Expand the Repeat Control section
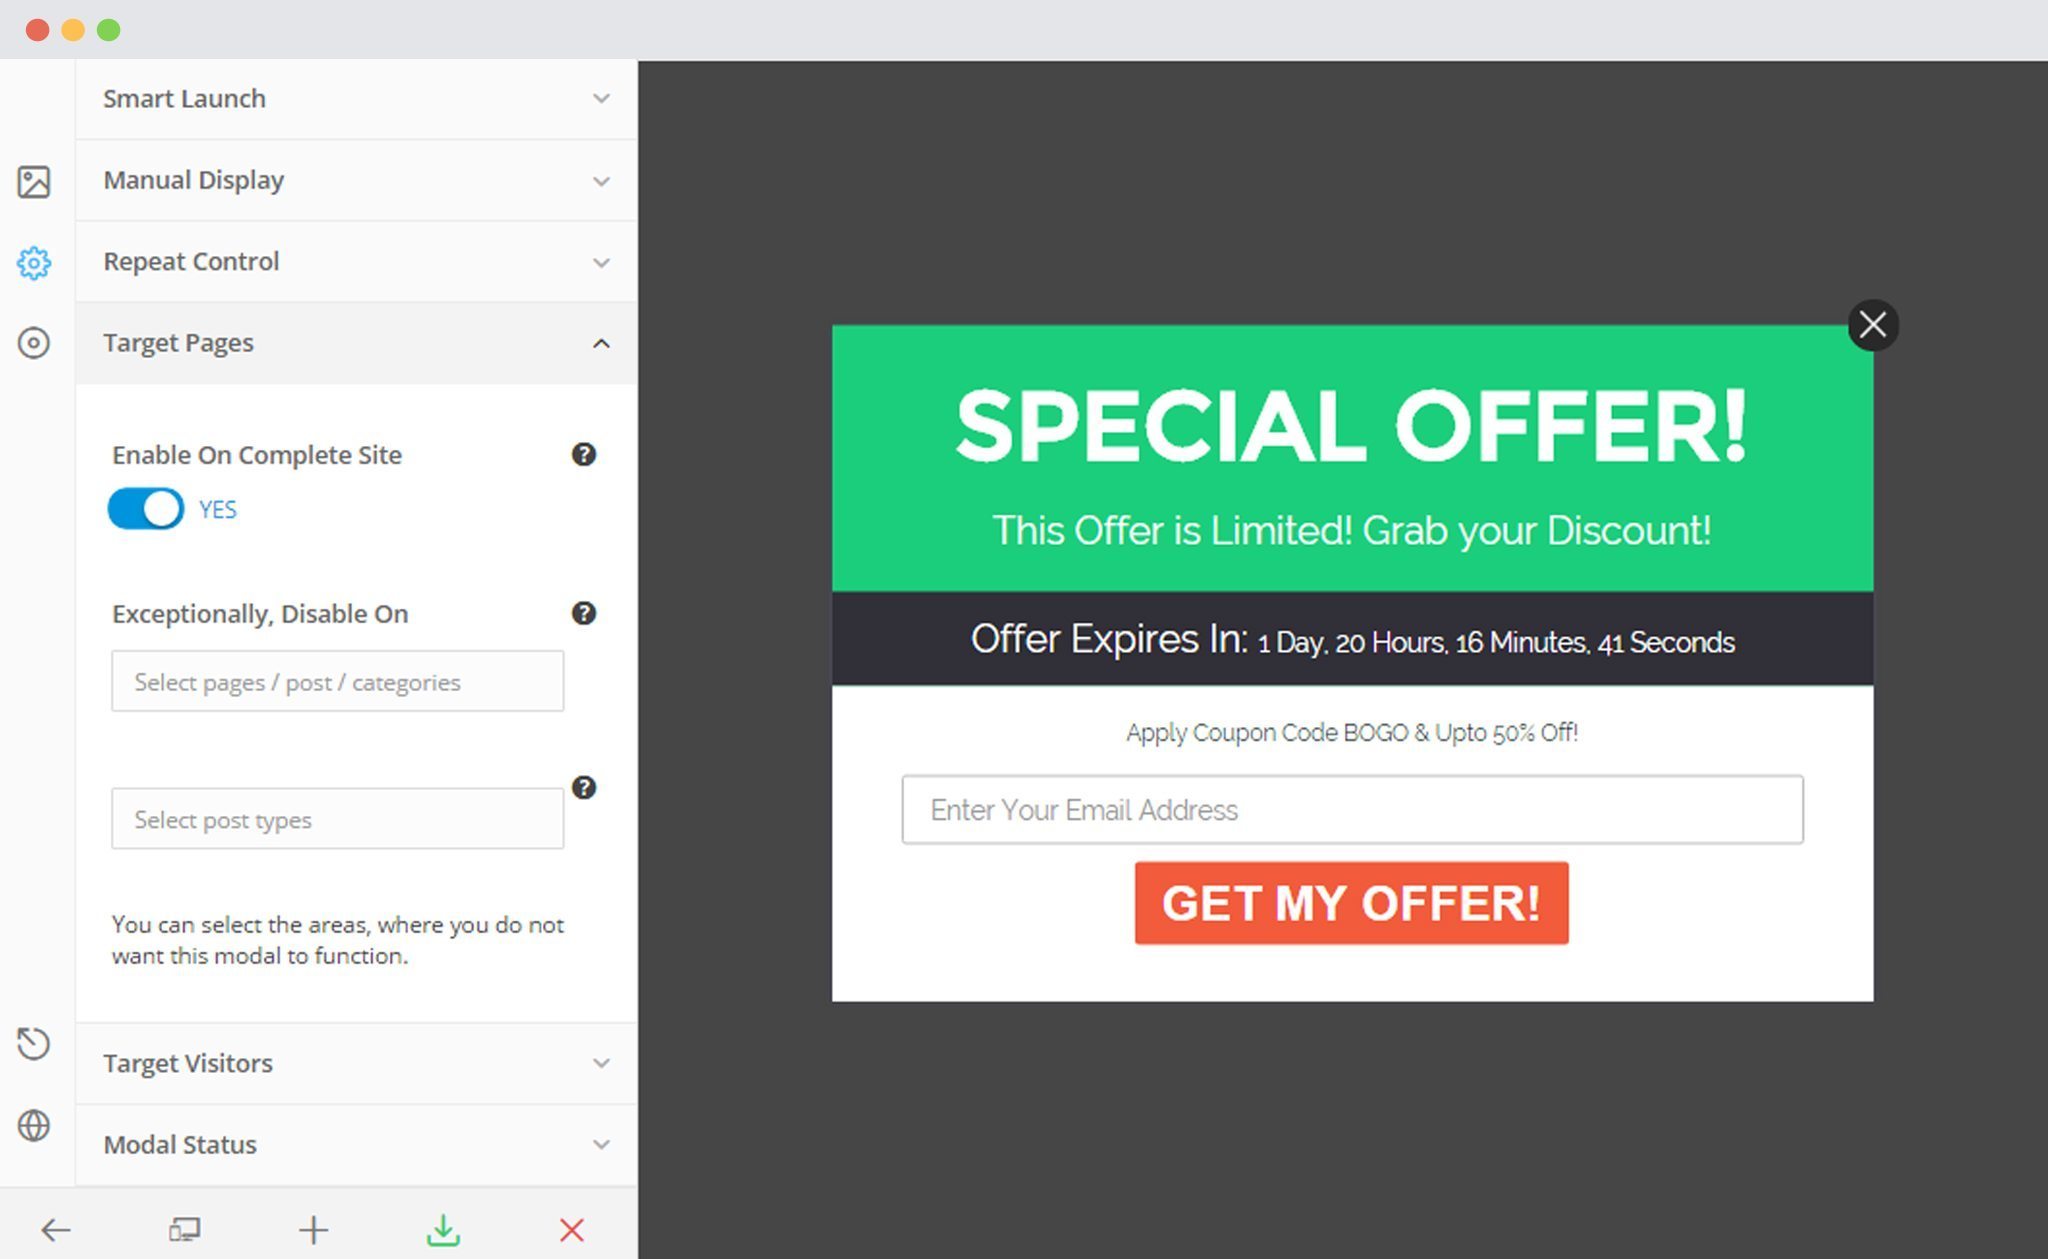 [x=355, y=260]
